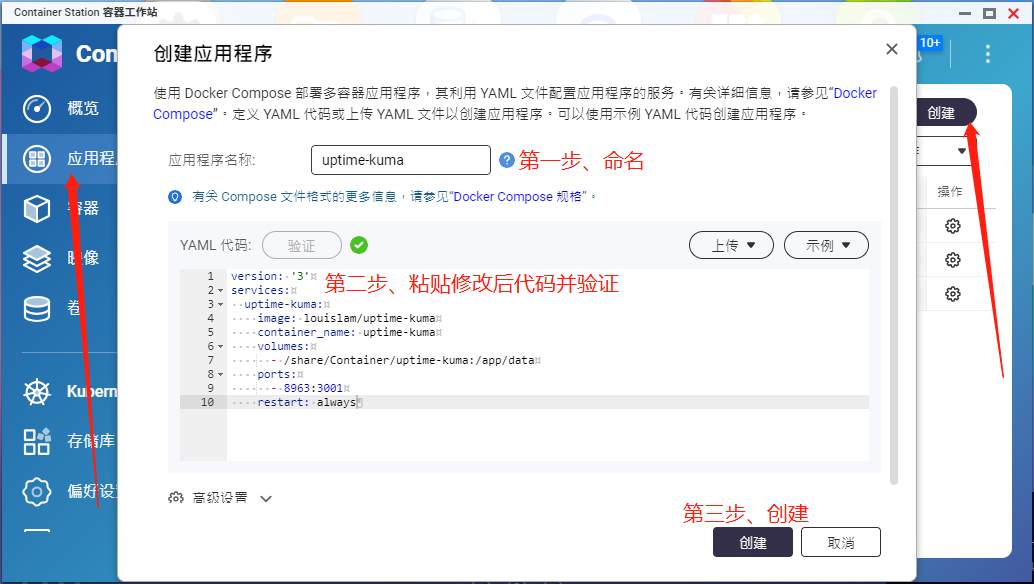The width and height of the screenshot is (1034, 584).
Task: Open the three-dot more menu at top right
Action: coord(987,53)
